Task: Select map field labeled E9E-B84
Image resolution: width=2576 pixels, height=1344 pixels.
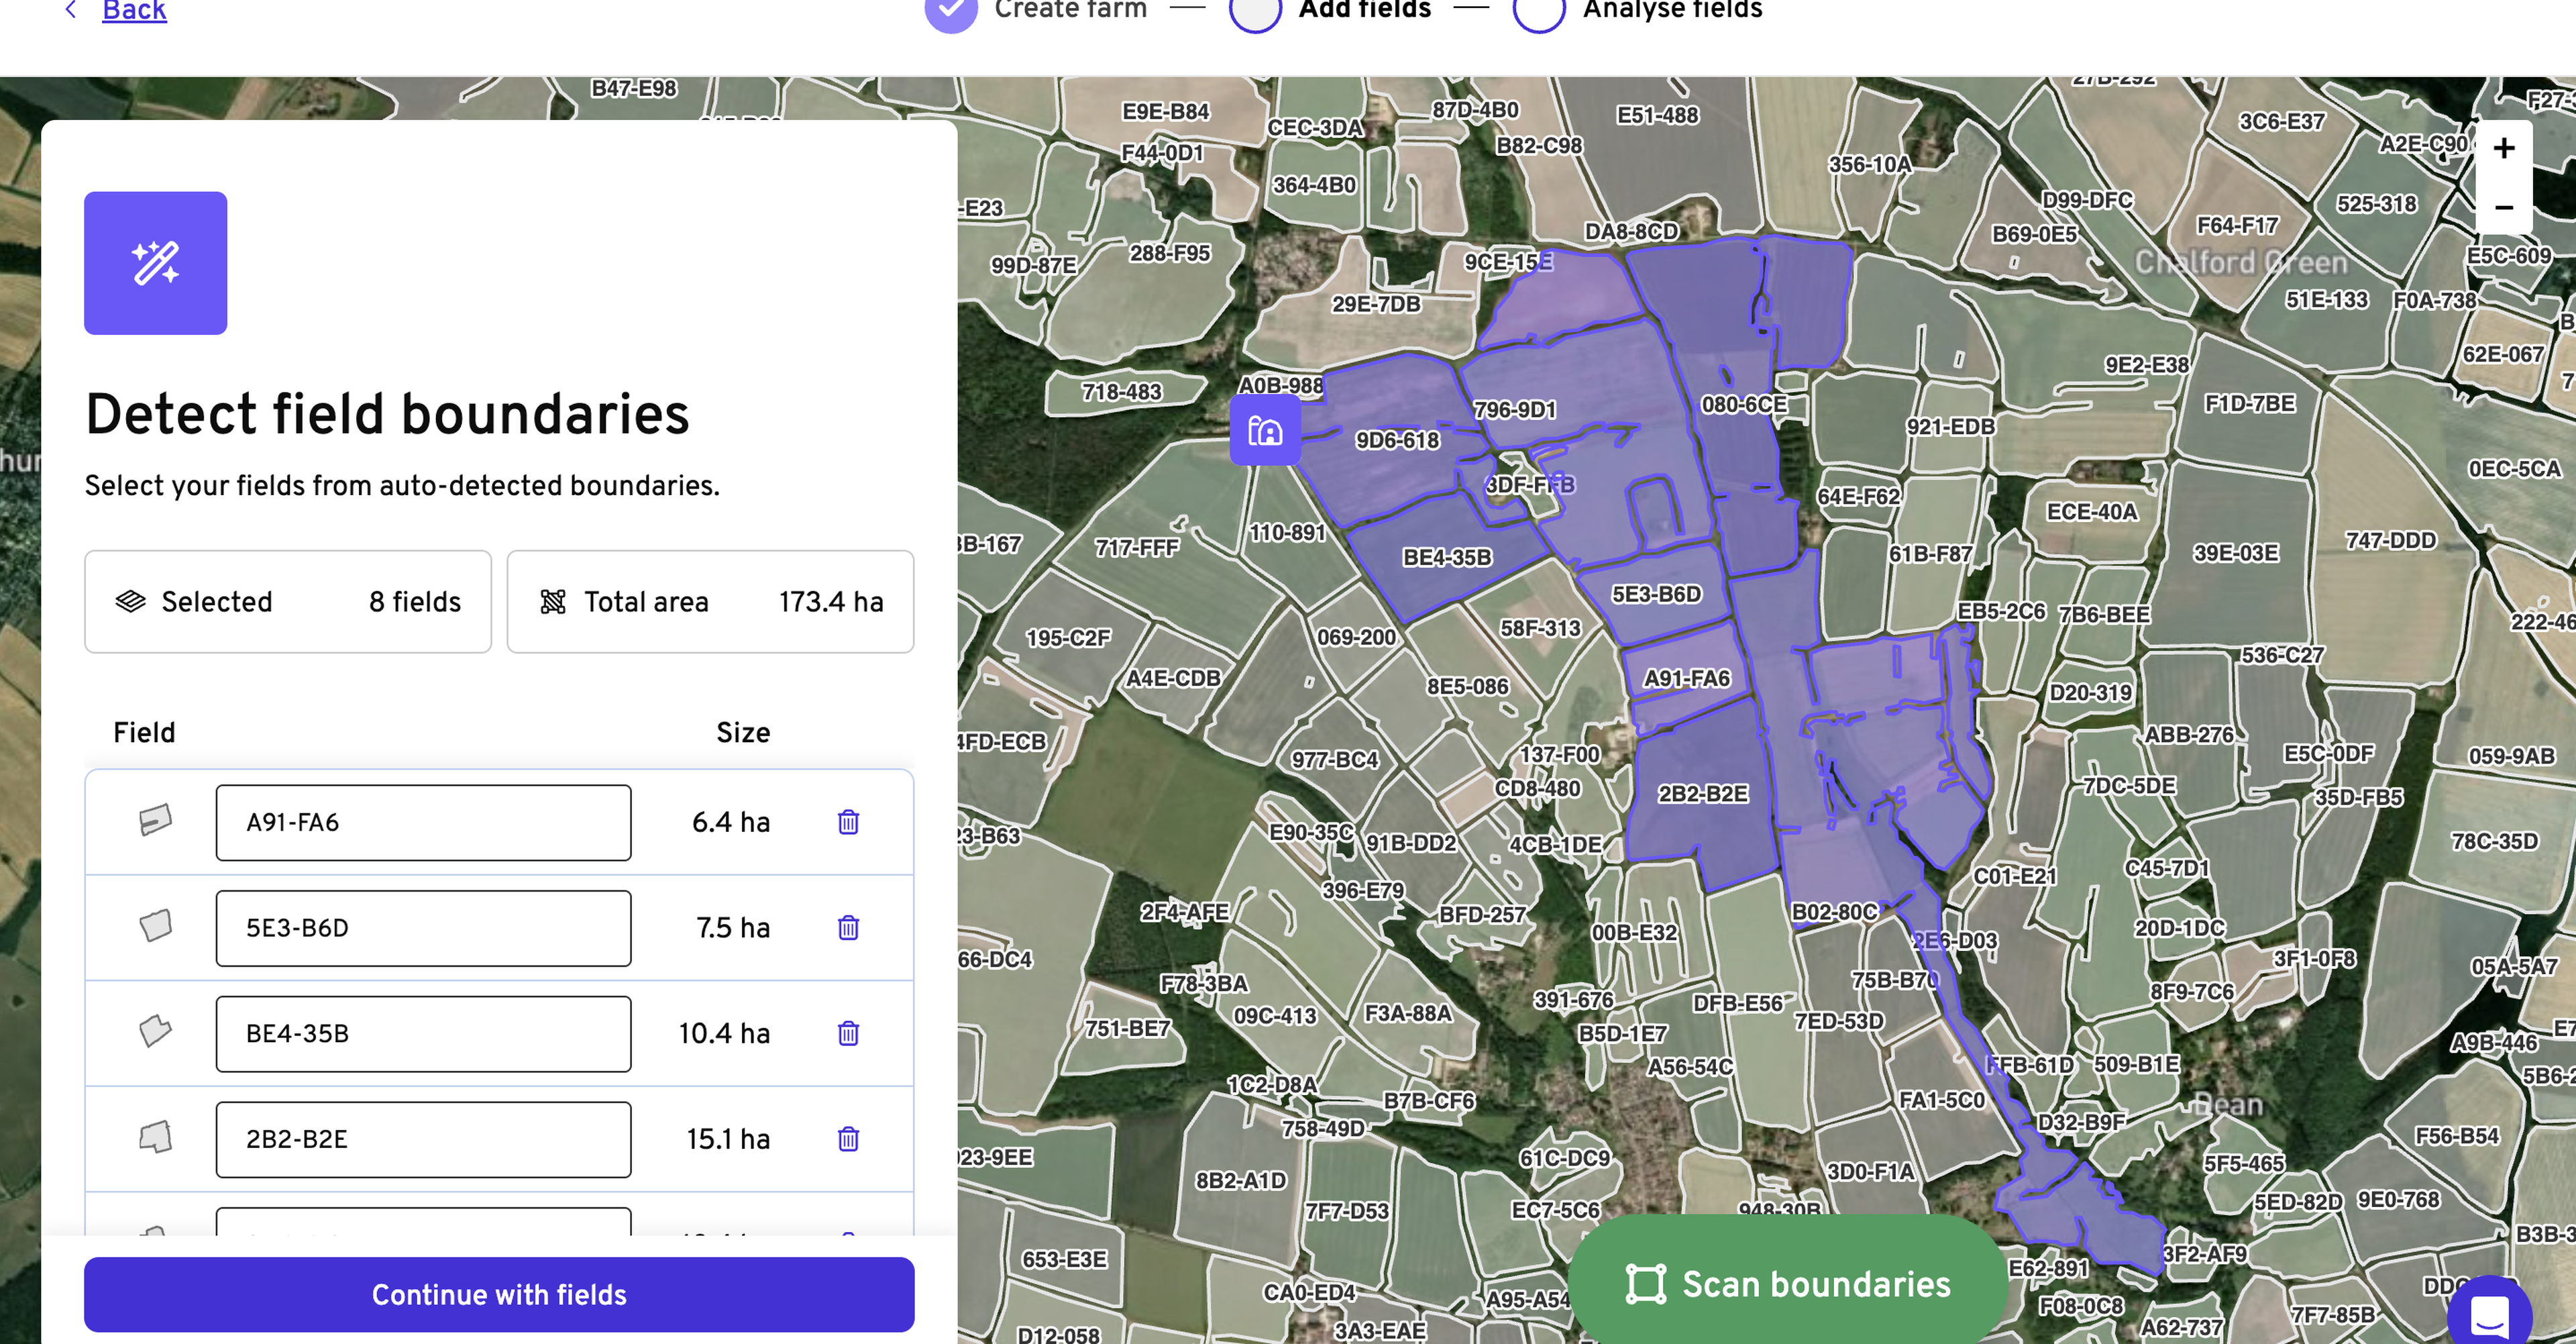Action: 1166,111
